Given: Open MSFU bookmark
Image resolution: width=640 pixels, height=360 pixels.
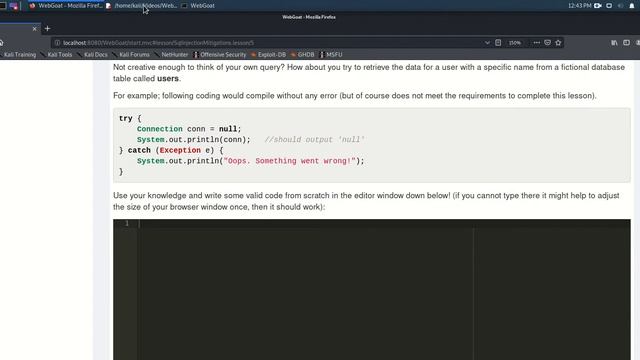Looking at the screenshot, I should (x=332, y=54).
